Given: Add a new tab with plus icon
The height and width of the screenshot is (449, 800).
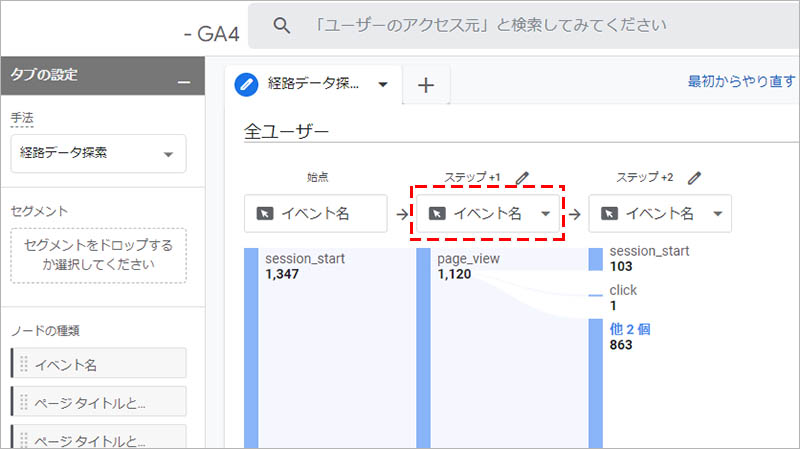Looking at the screenshot, I should pos(426,86).
